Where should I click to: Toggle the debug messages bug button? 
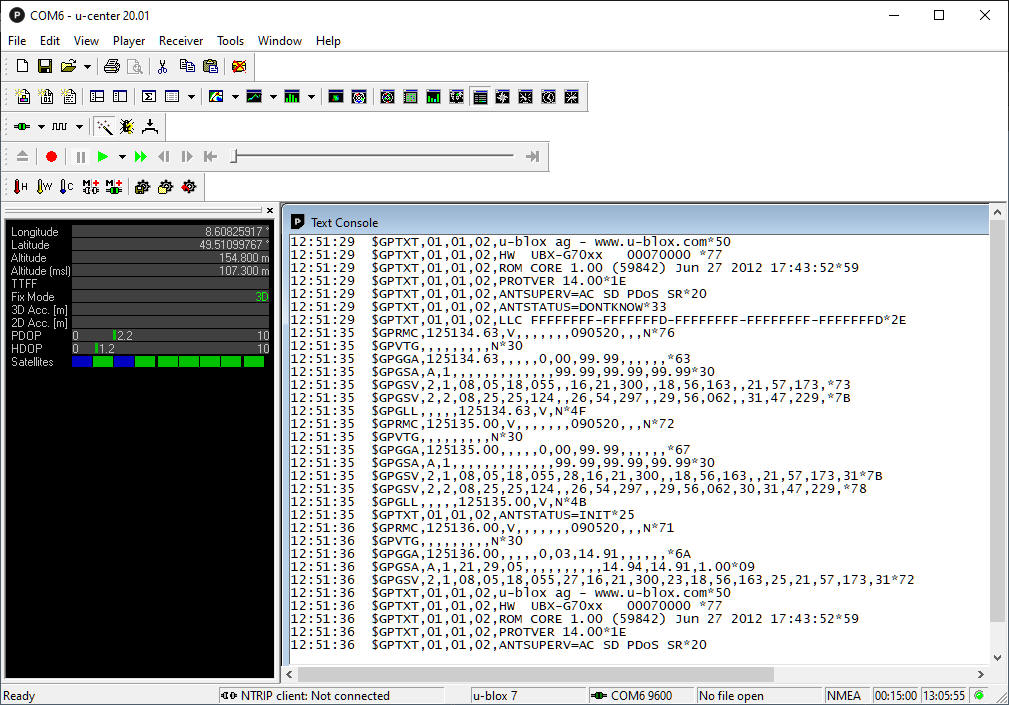pyautogui.click(x=127, y=127)
